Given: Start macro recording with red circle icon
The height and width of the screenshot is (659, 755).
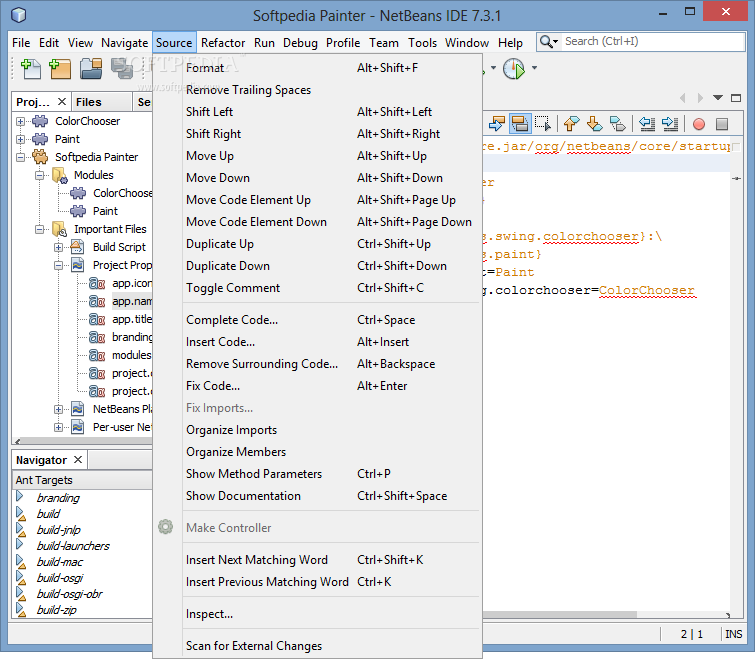Looking at the screenshot, I should coord(699,125).
